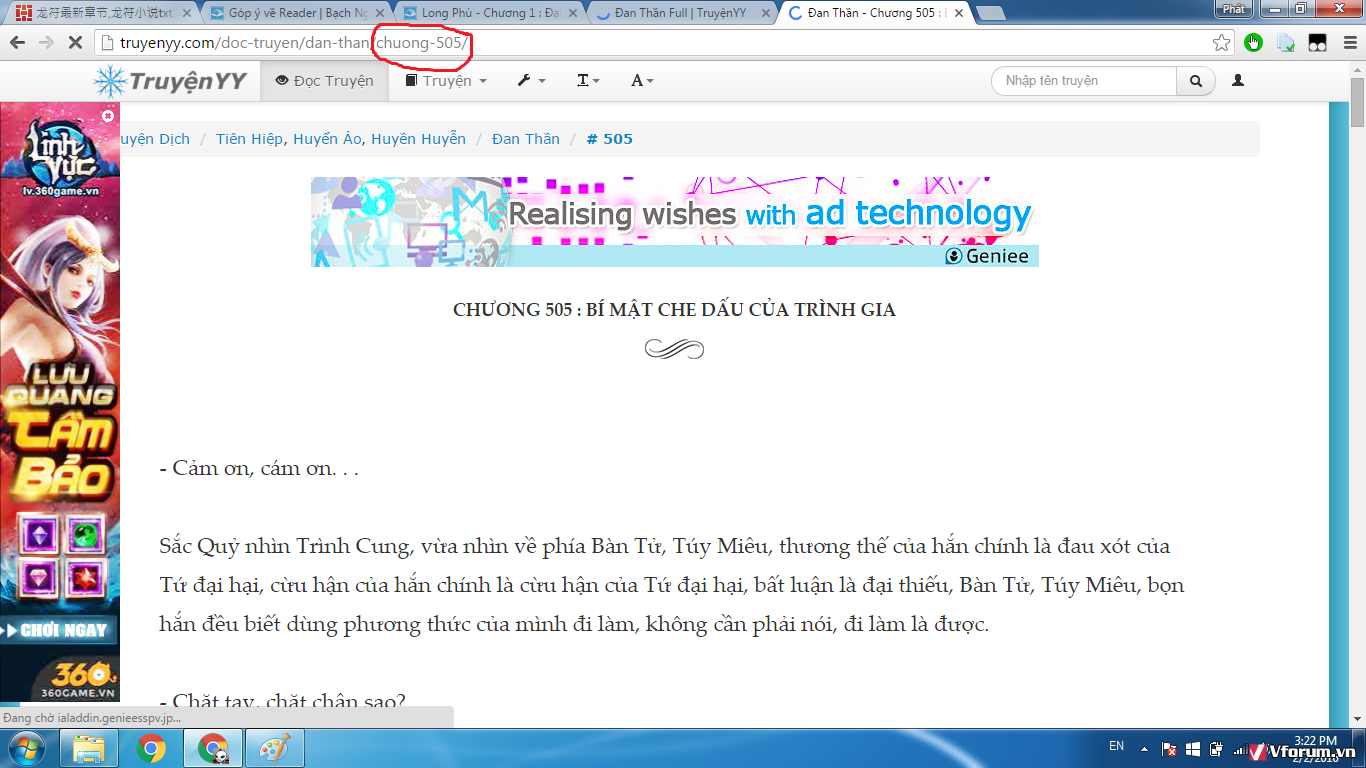1366x768 pixels.
Task: Switch to the Đan Thần Full tab
Action: click(x=680, y=13)
